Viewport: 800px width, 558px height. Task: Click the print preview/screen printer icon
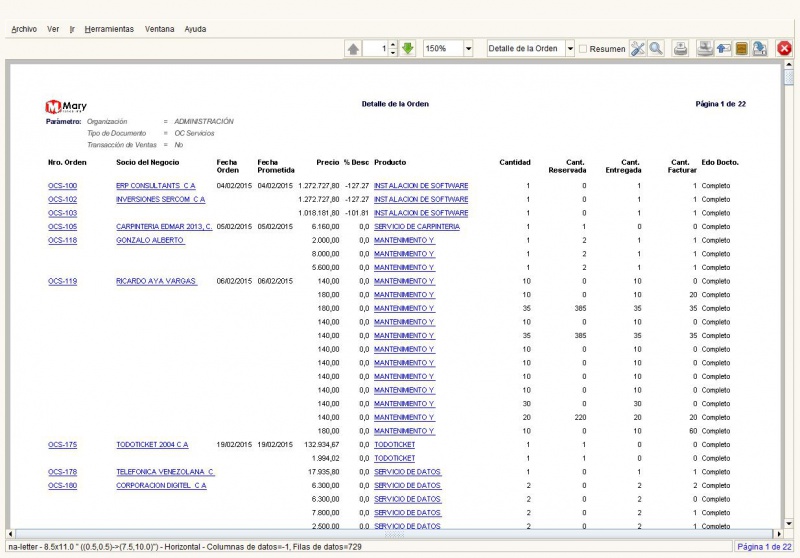(705, 49)
